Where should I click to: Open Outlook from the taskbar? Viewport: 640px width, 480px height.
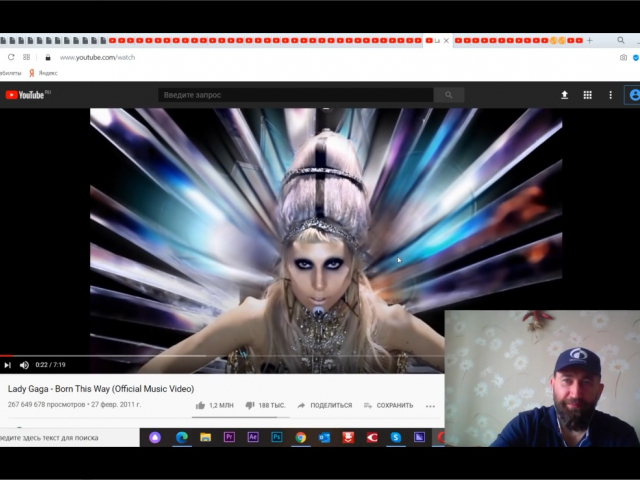click(324, 438)
